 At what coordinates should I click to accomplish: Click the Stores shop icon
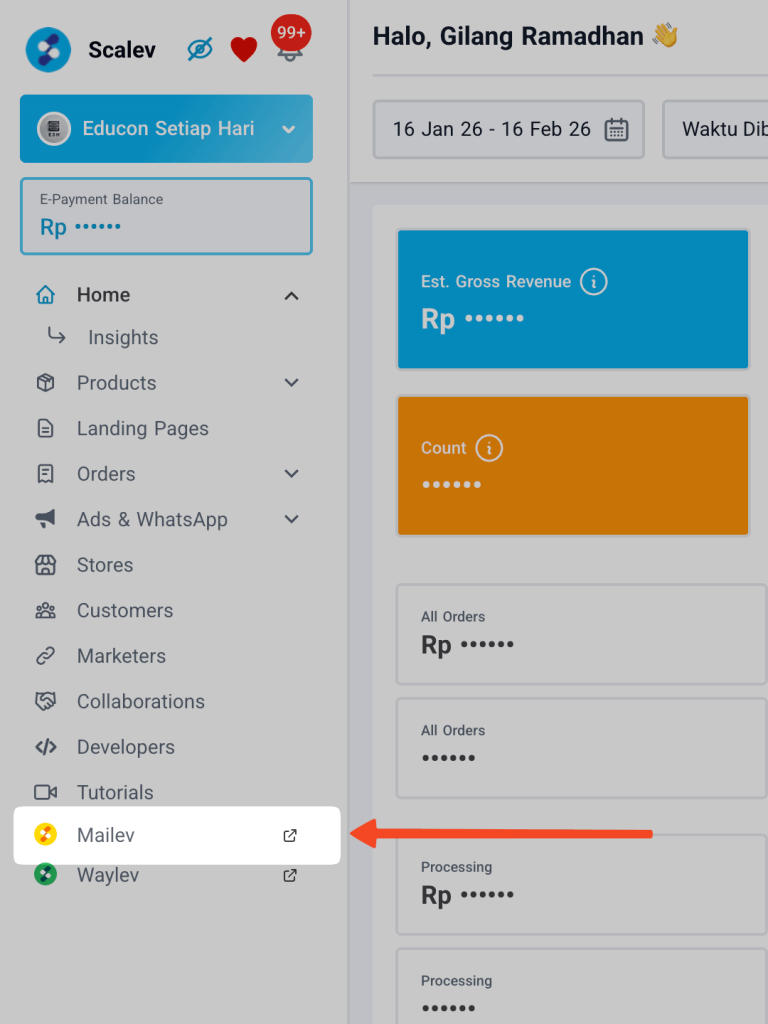45,565
